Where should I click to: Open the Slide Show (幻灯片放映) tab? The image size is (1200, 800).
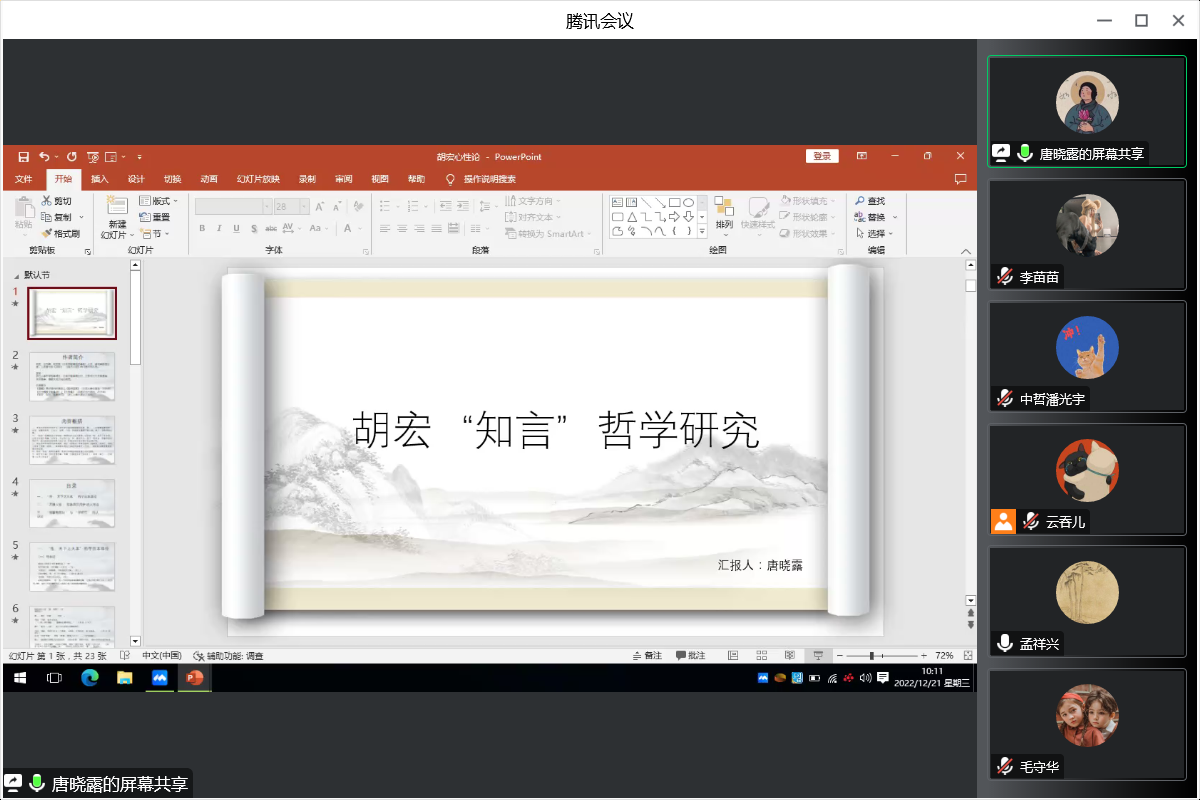[257, 179]
